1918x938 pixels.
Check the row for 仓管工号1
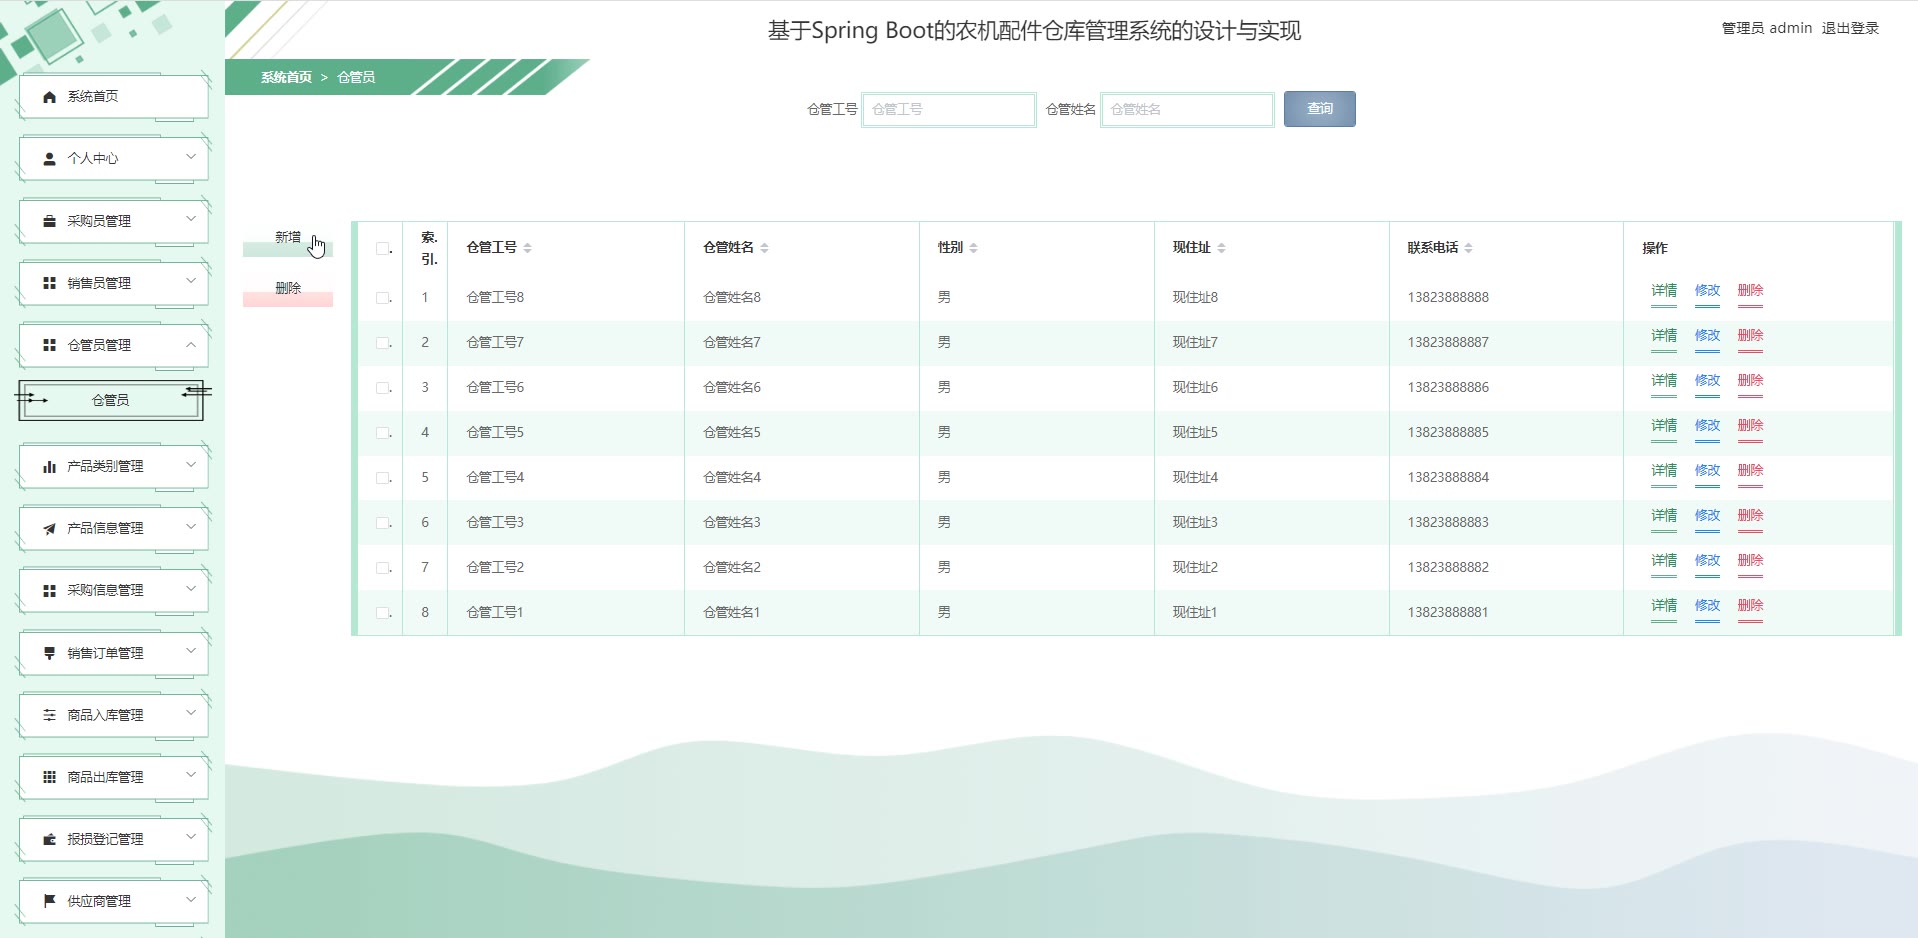click(382, 613)
